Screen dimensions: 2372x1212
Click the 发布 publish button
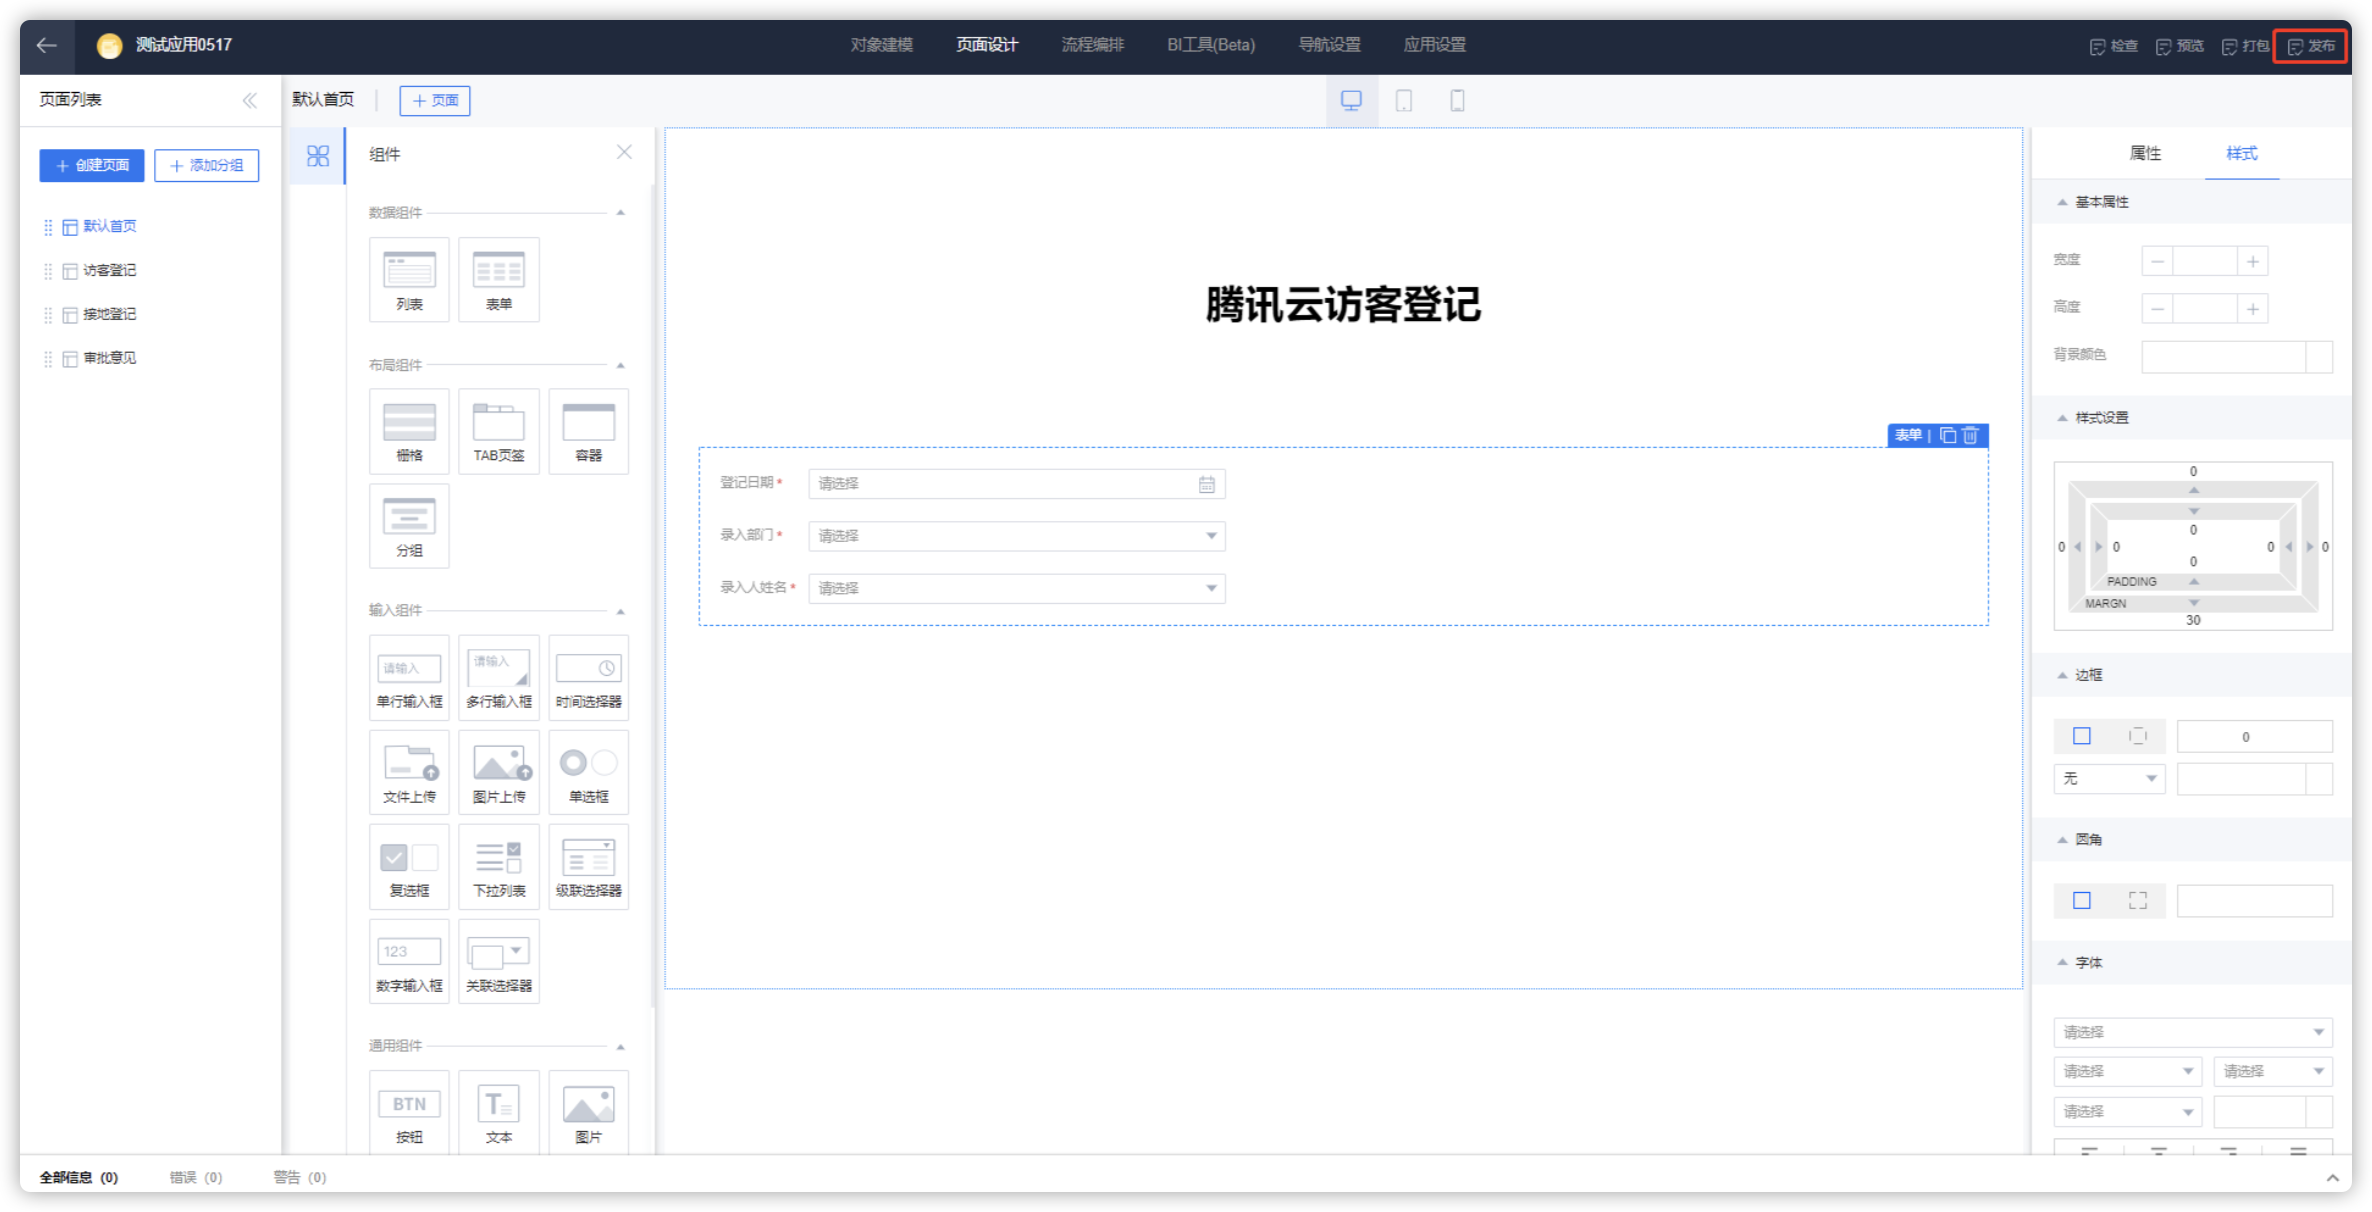click(x=2311, y=46)
